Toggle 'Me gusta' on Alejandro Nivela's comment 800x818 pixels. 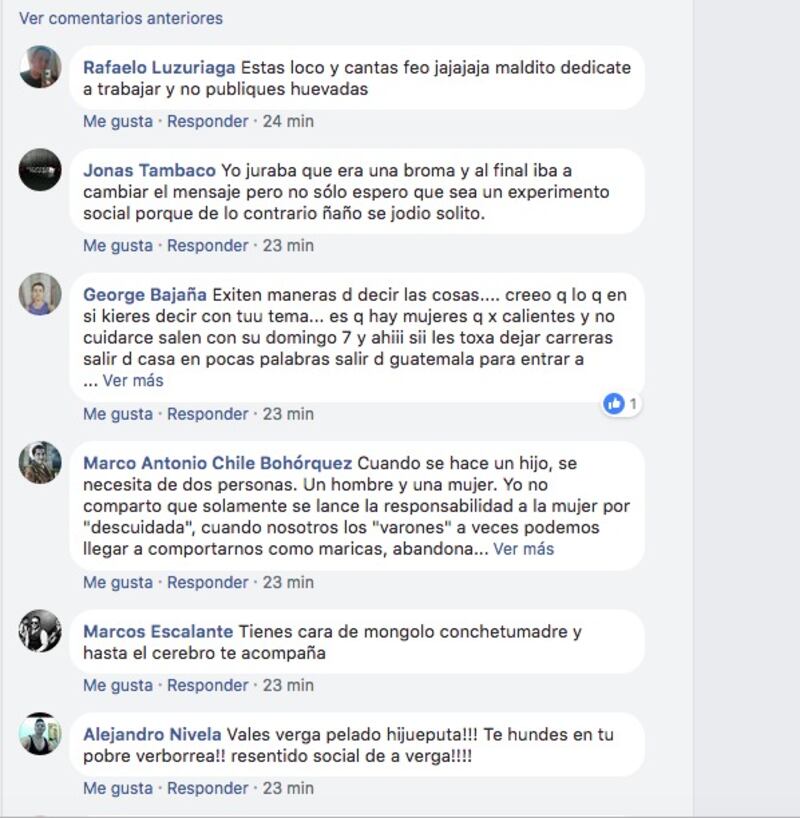click(x=118, y=788)
